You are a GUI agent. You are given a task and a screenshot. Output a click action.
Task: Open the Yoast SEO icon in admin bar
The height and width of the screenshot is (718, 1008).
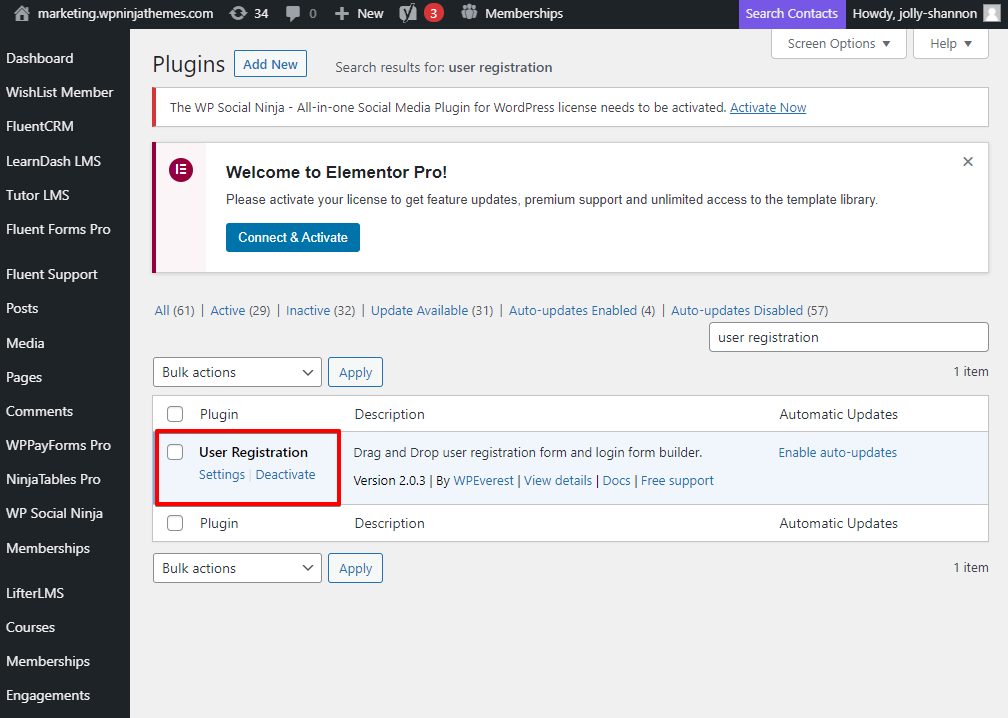[x=408, y=13]
